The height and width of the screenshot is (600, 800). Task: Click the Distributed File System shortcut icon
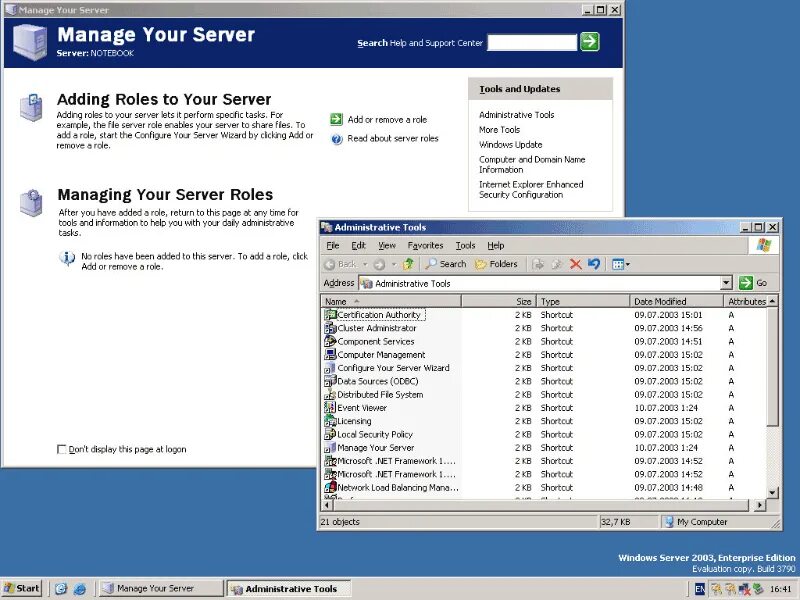[330, 394]
